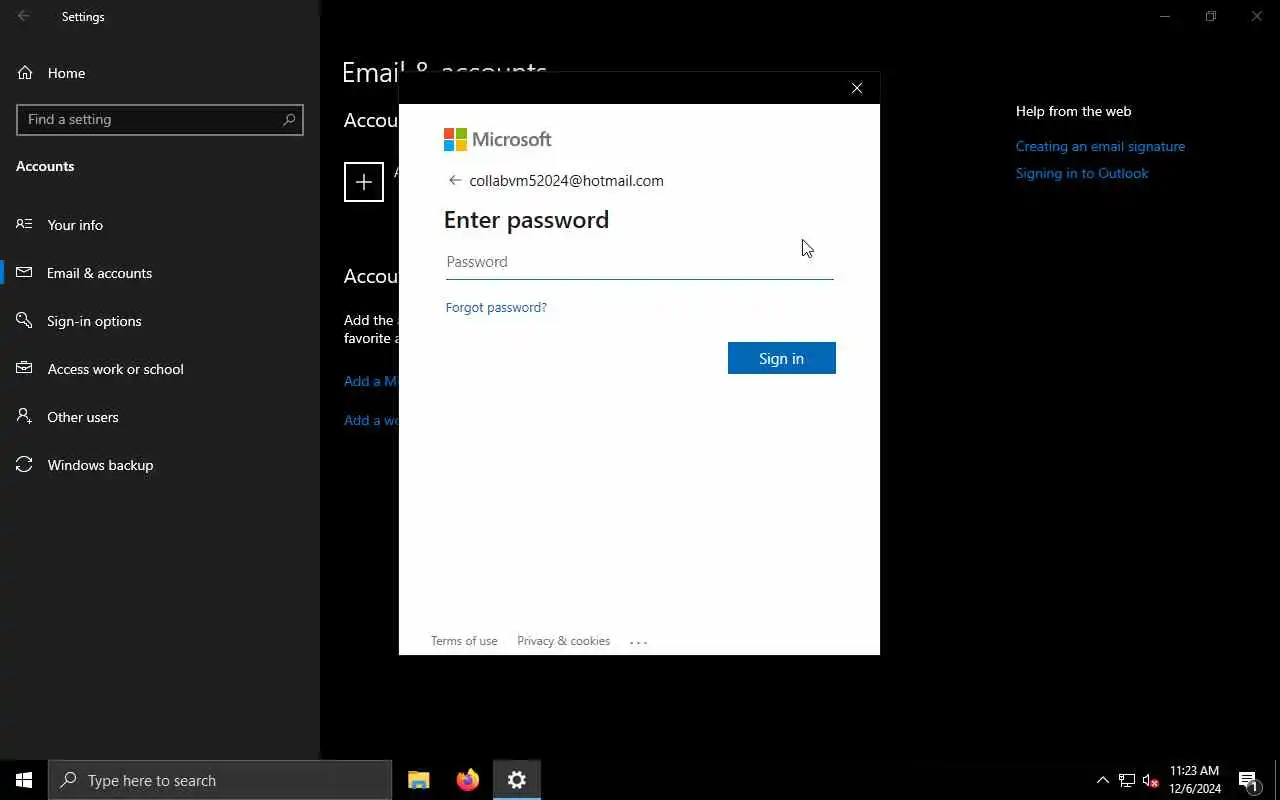Focus the Password input field
1280x800 pixels.
639,262
